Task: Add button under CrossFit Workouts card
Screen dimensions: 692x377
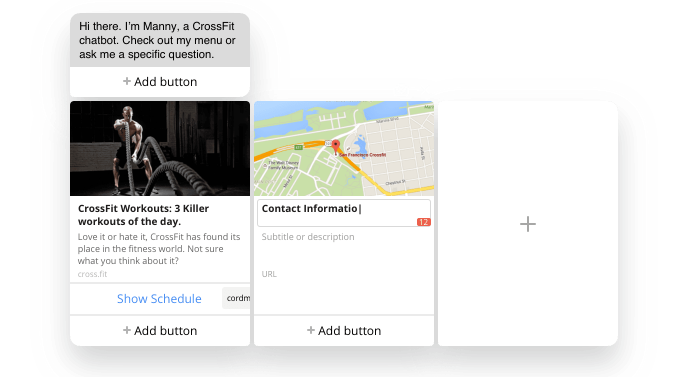Action: click(x=160, y=331)
